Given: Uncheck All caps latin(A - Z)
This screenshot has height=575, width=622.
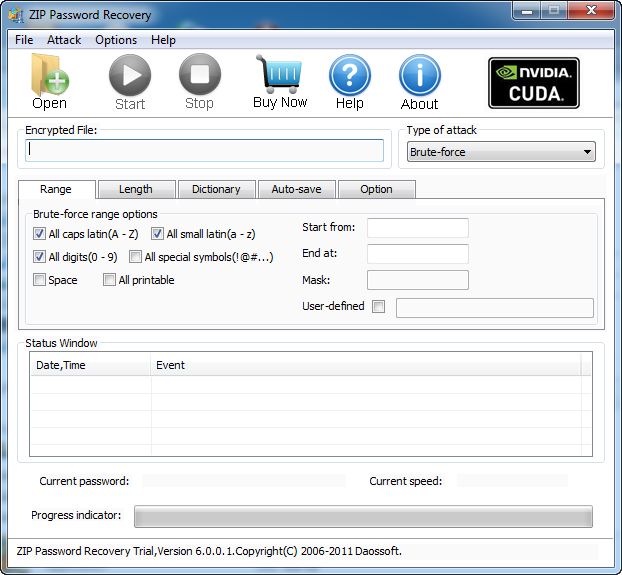Looking at the screenshot, I should (x=40, y=234).
